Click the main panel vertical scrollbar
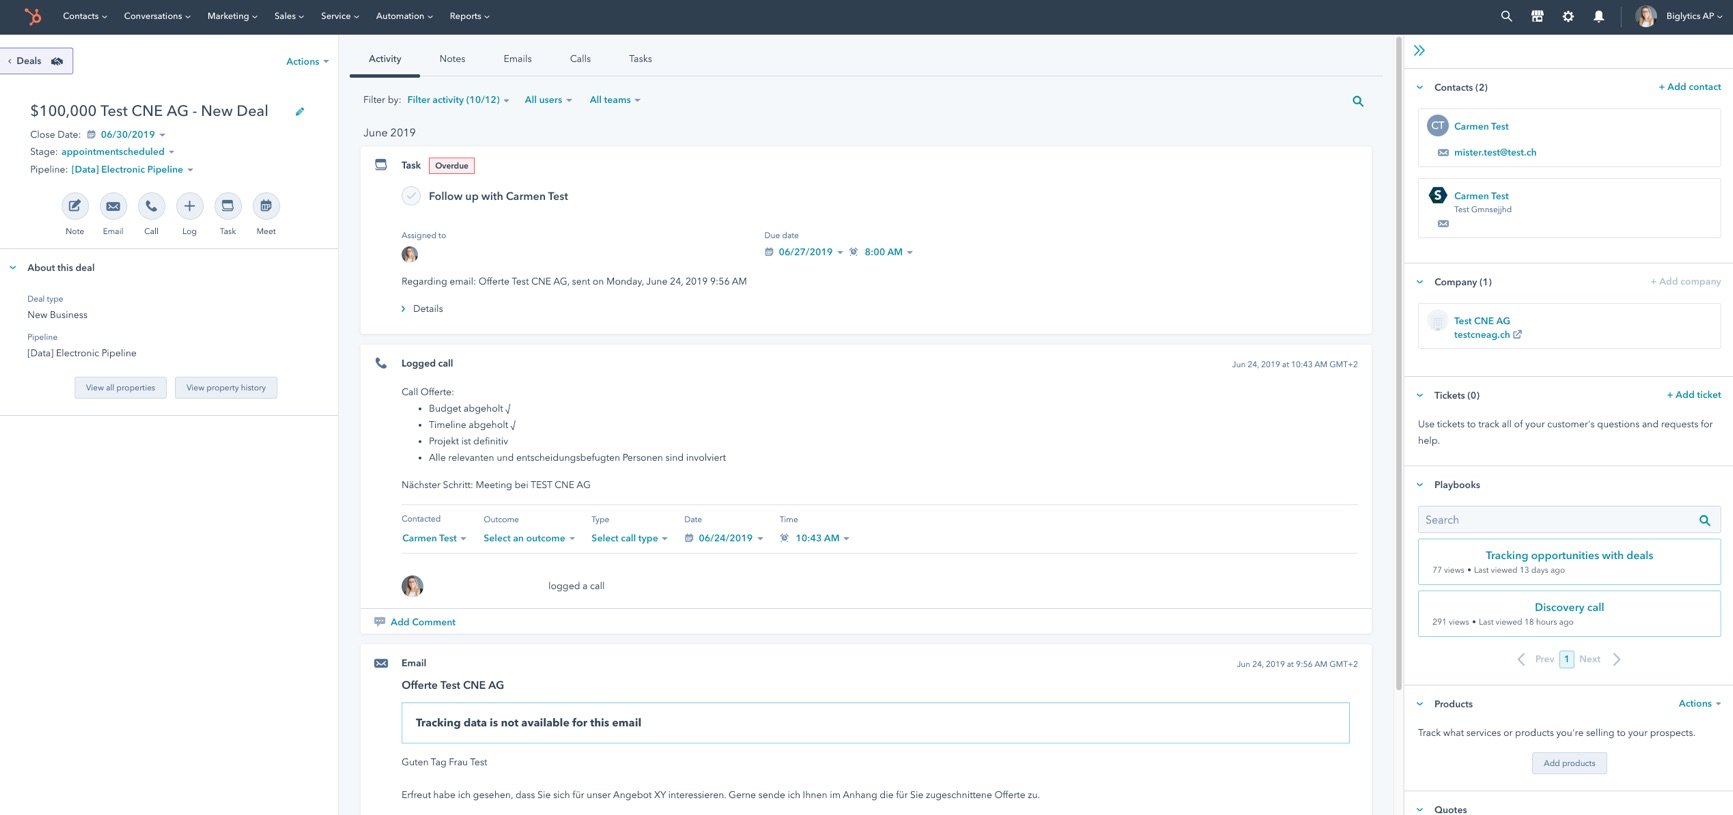1733x815 pixels. pyautogui.click(x=1398, y=364)
